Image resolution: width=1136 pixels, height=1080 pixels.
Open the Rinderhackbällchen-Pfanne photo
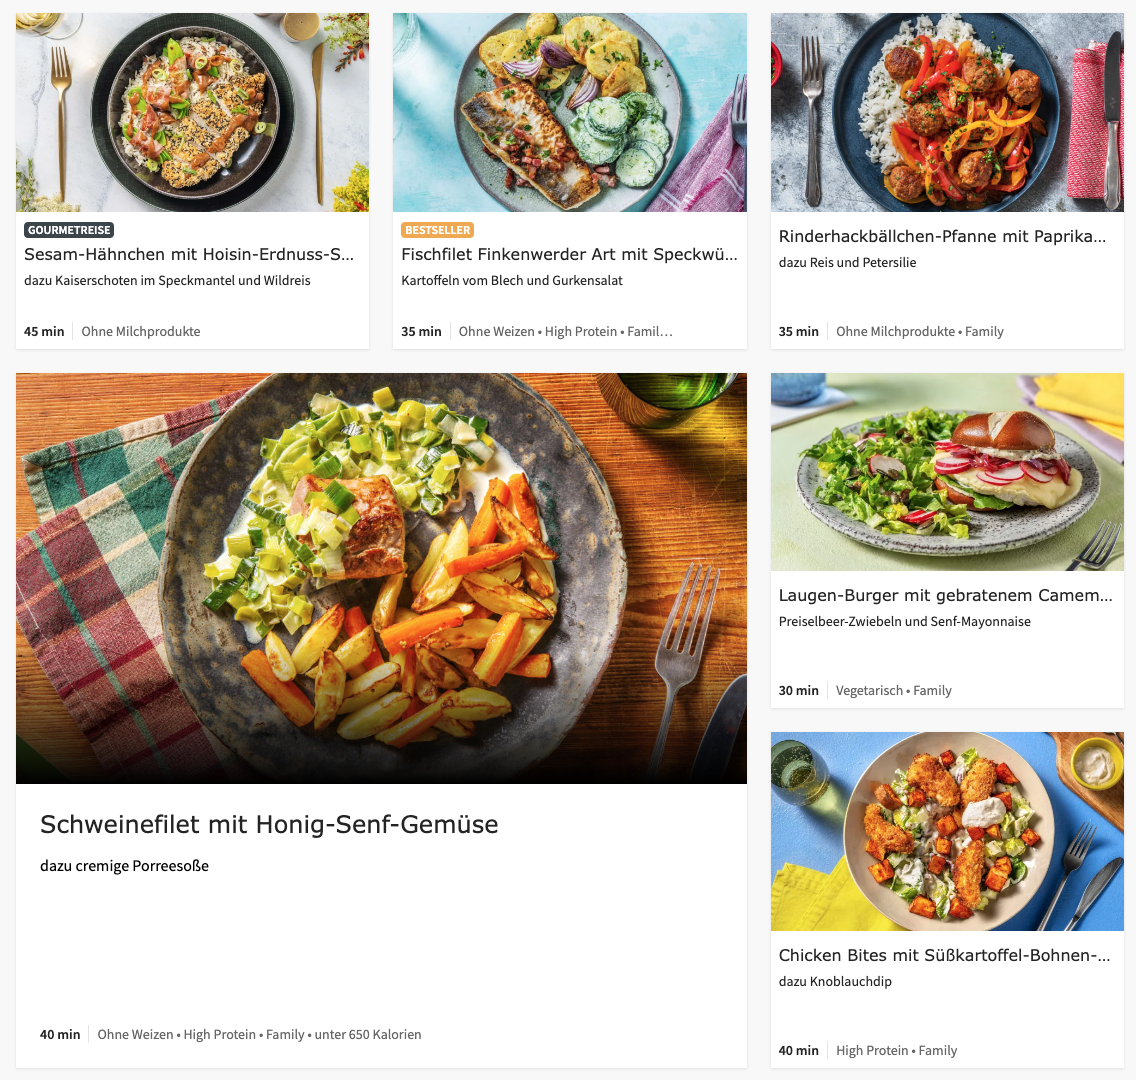pos(947,112)
